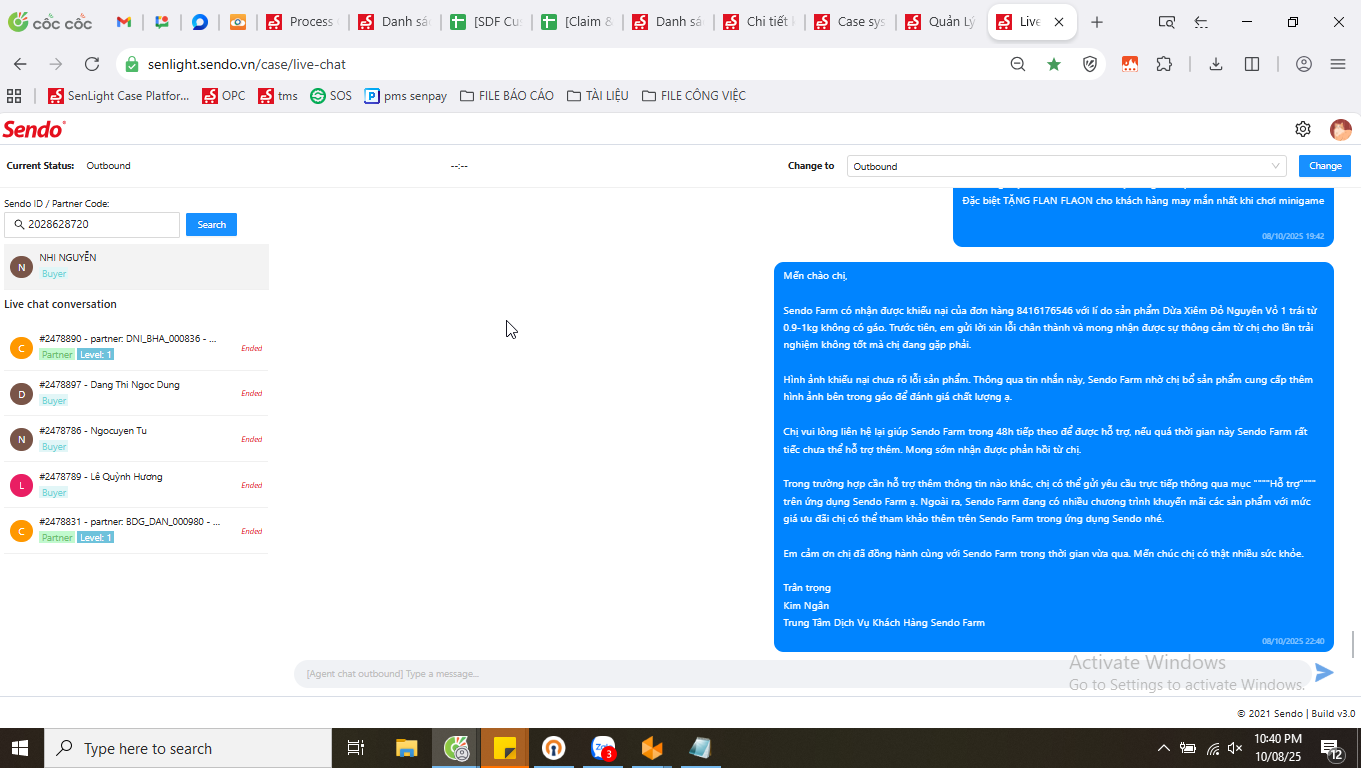Send the message with paper plane icon
This screenshot has height=768, width=1361.
1324,673
